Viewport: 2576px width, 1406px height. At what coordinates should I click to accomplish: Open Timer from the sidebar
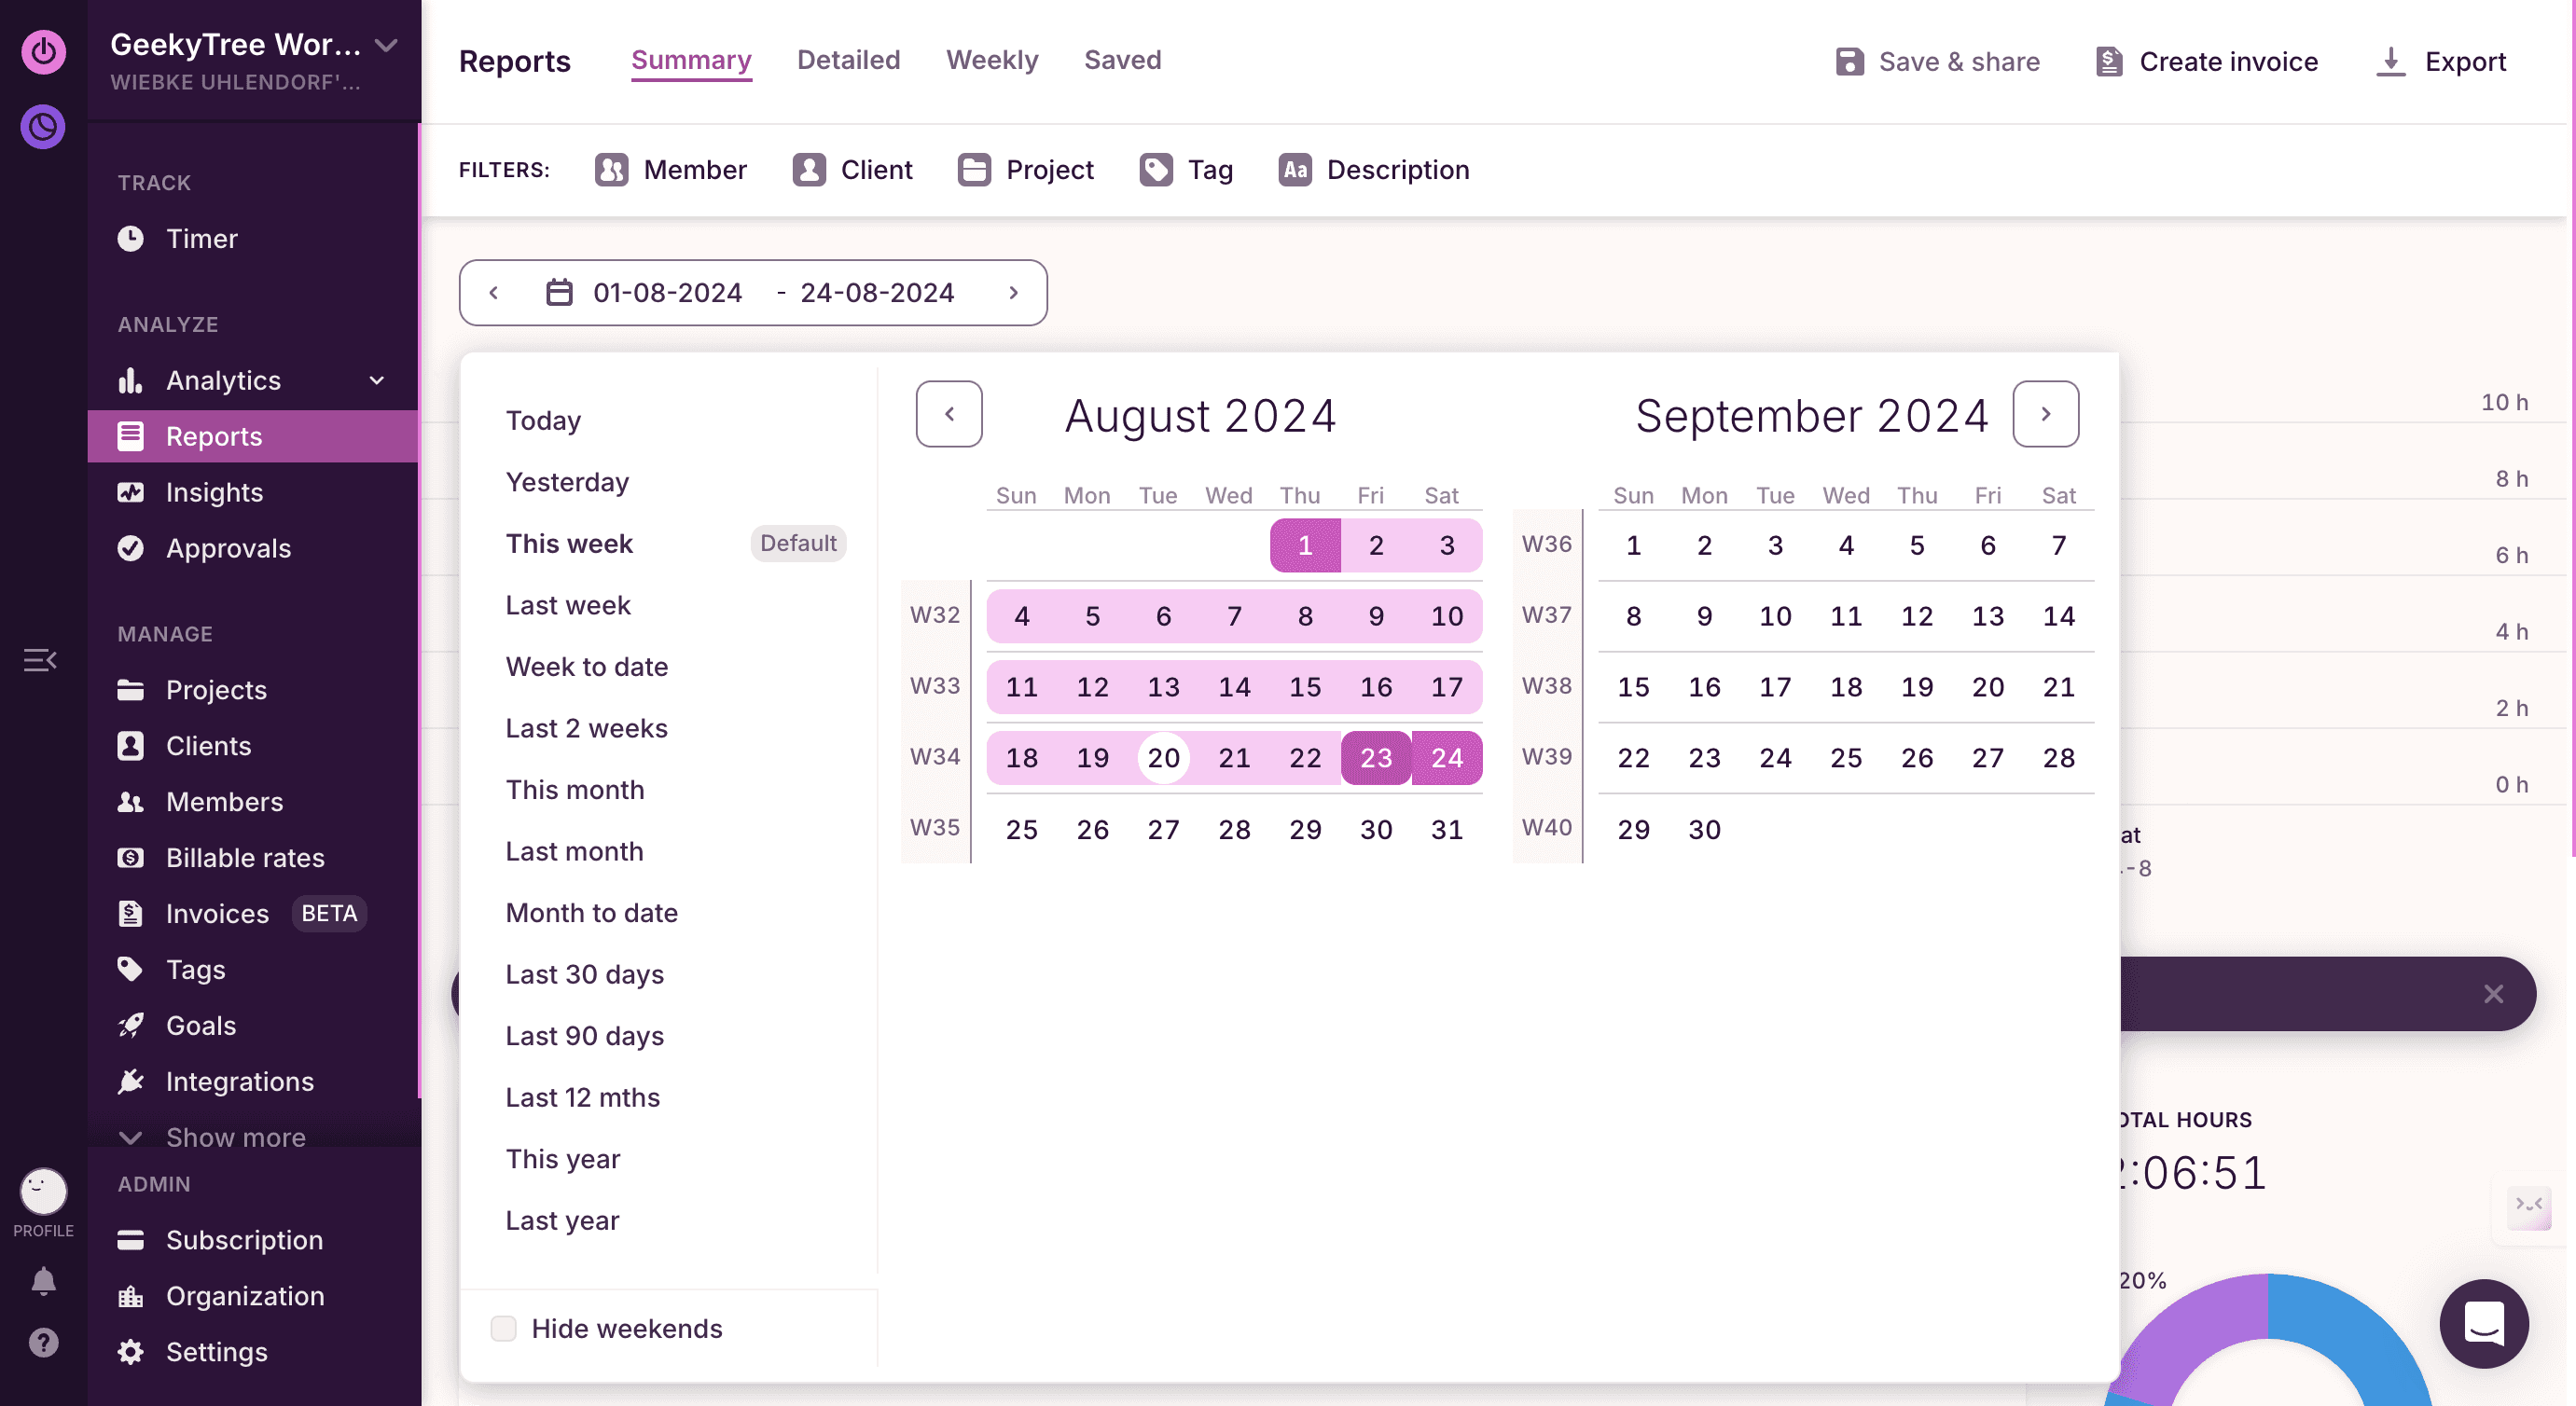click(201, 238)
